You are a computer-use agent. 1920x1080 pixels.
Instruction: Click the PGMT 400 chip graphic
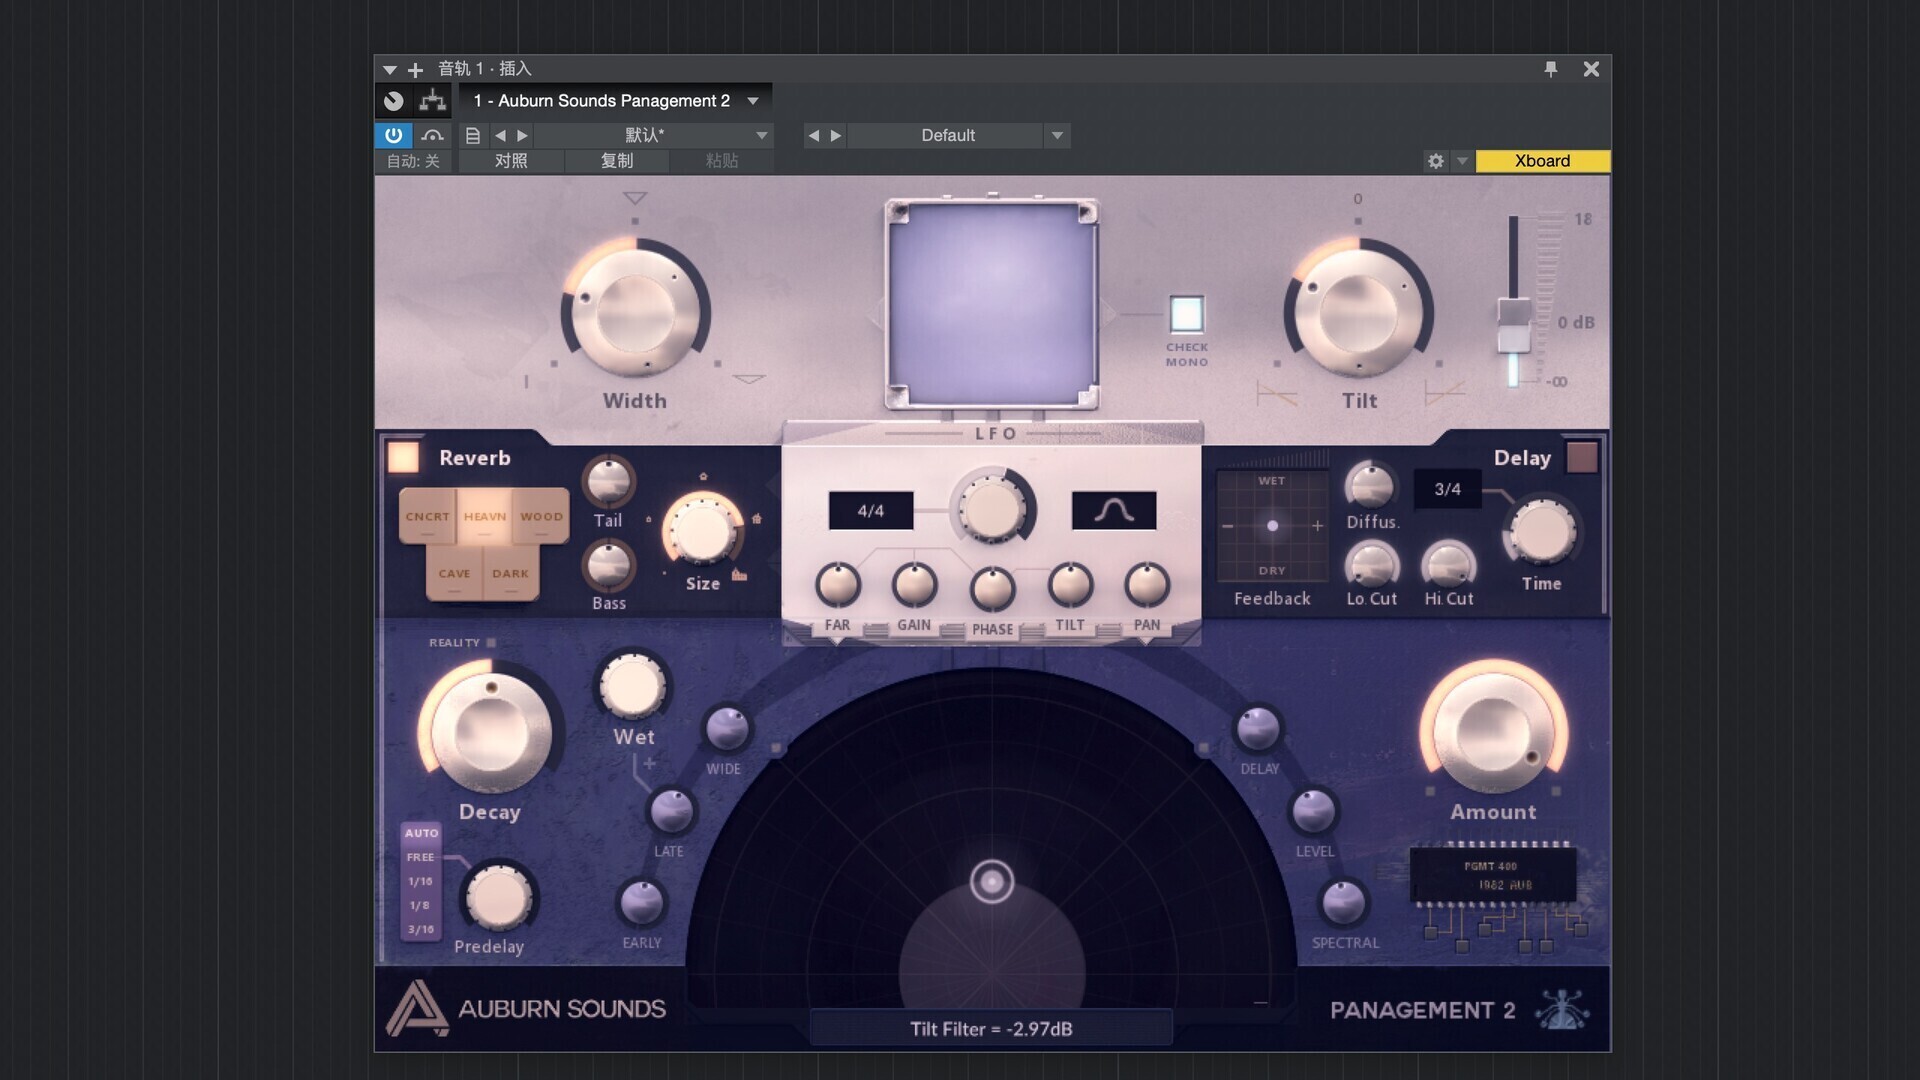[1493, 875]
